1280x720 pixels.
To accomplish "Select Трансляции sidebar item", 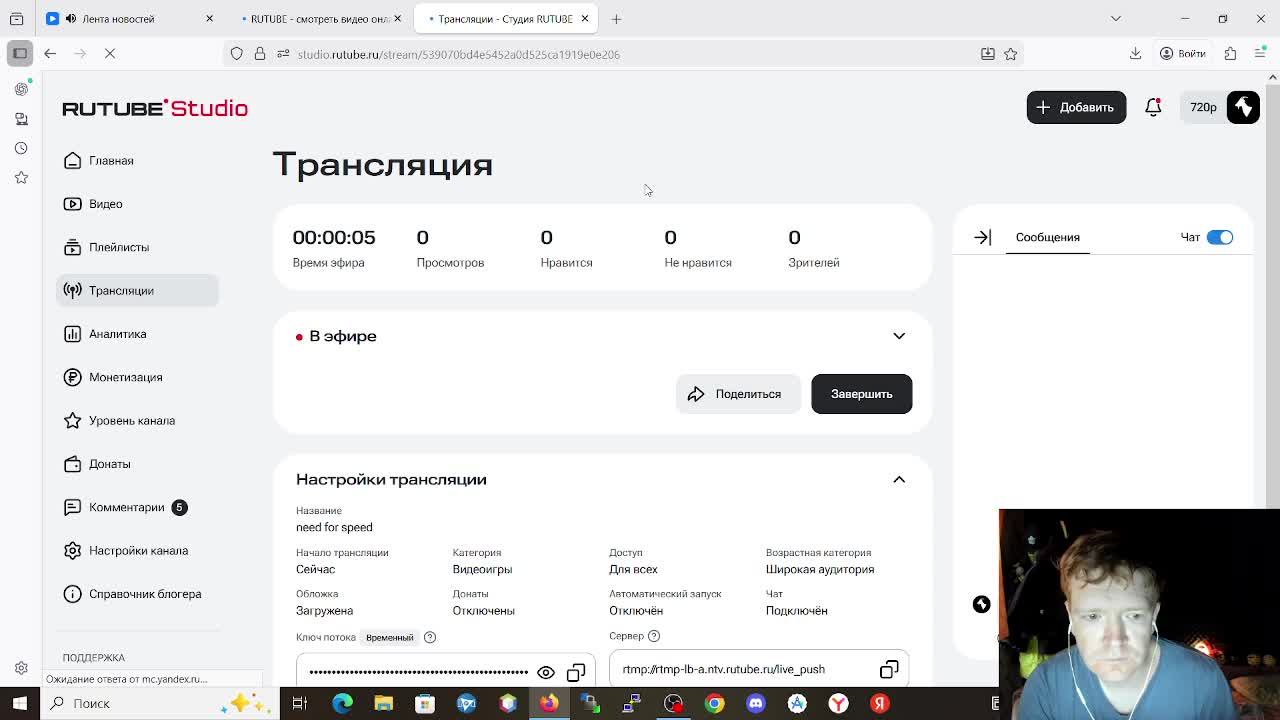I will [x=137, y=290].
